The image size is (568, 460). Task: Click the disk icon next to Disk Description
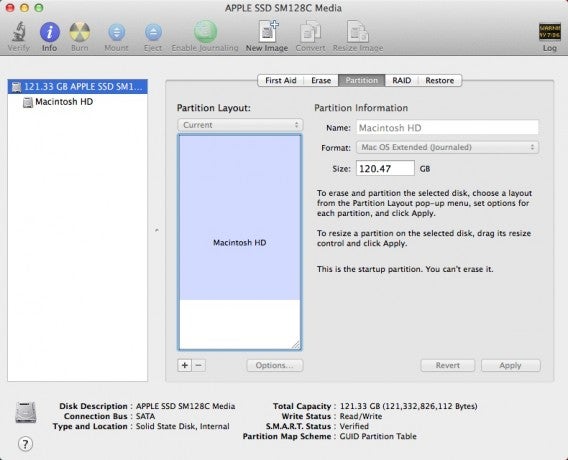(x=26, y=412)
